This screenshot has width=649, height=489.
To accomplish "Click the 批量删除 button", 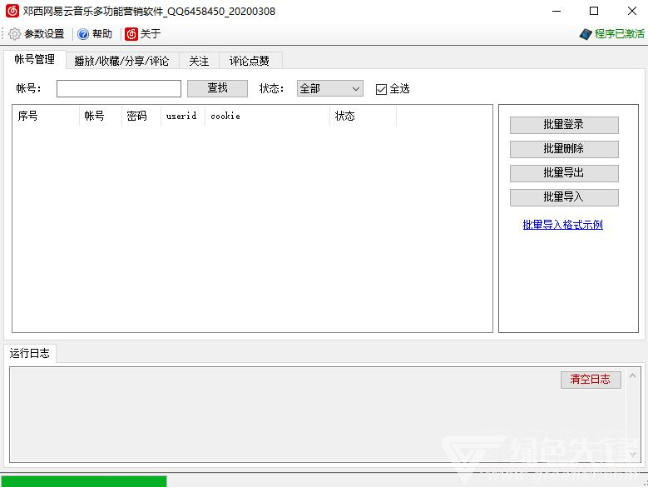I will tap(564, 149).
